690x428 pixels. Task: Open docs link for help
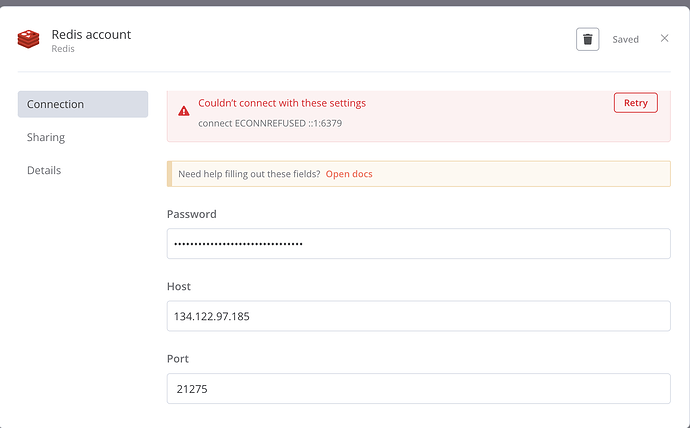click(x=349, y=174)
